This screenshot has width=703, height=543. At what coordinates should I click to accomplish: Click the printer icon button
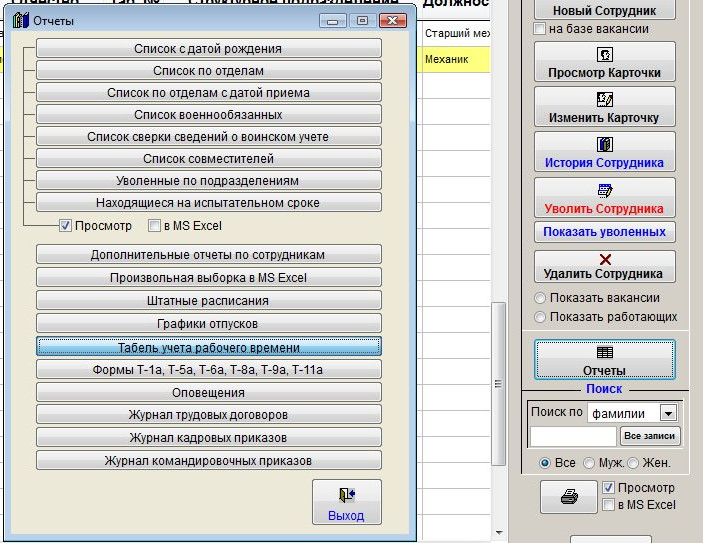pyautogui.click(x=569, y=497)
